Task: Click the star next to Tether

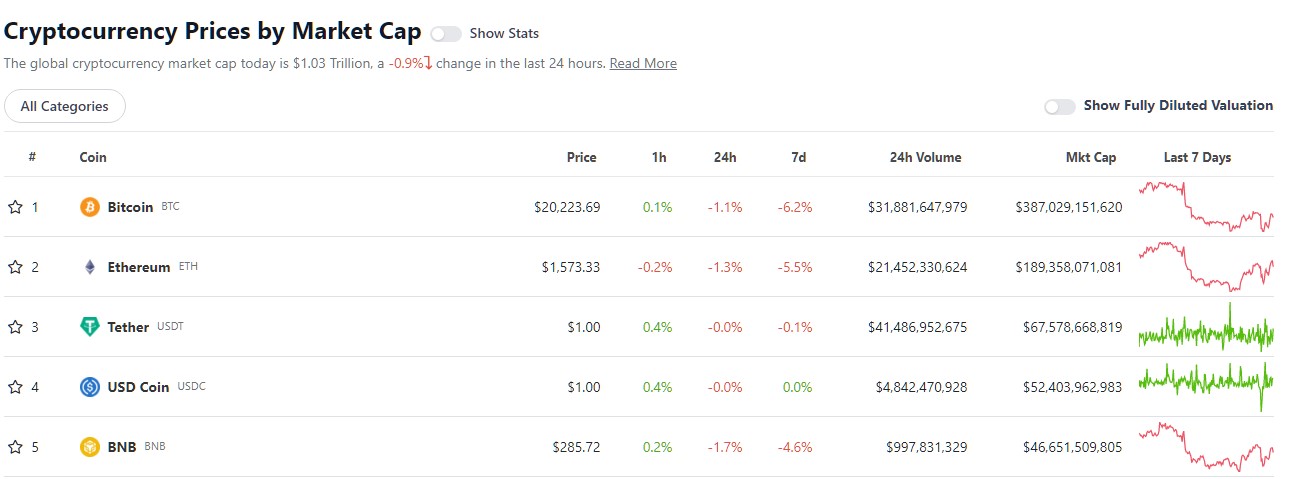Action: click(15, 327)
